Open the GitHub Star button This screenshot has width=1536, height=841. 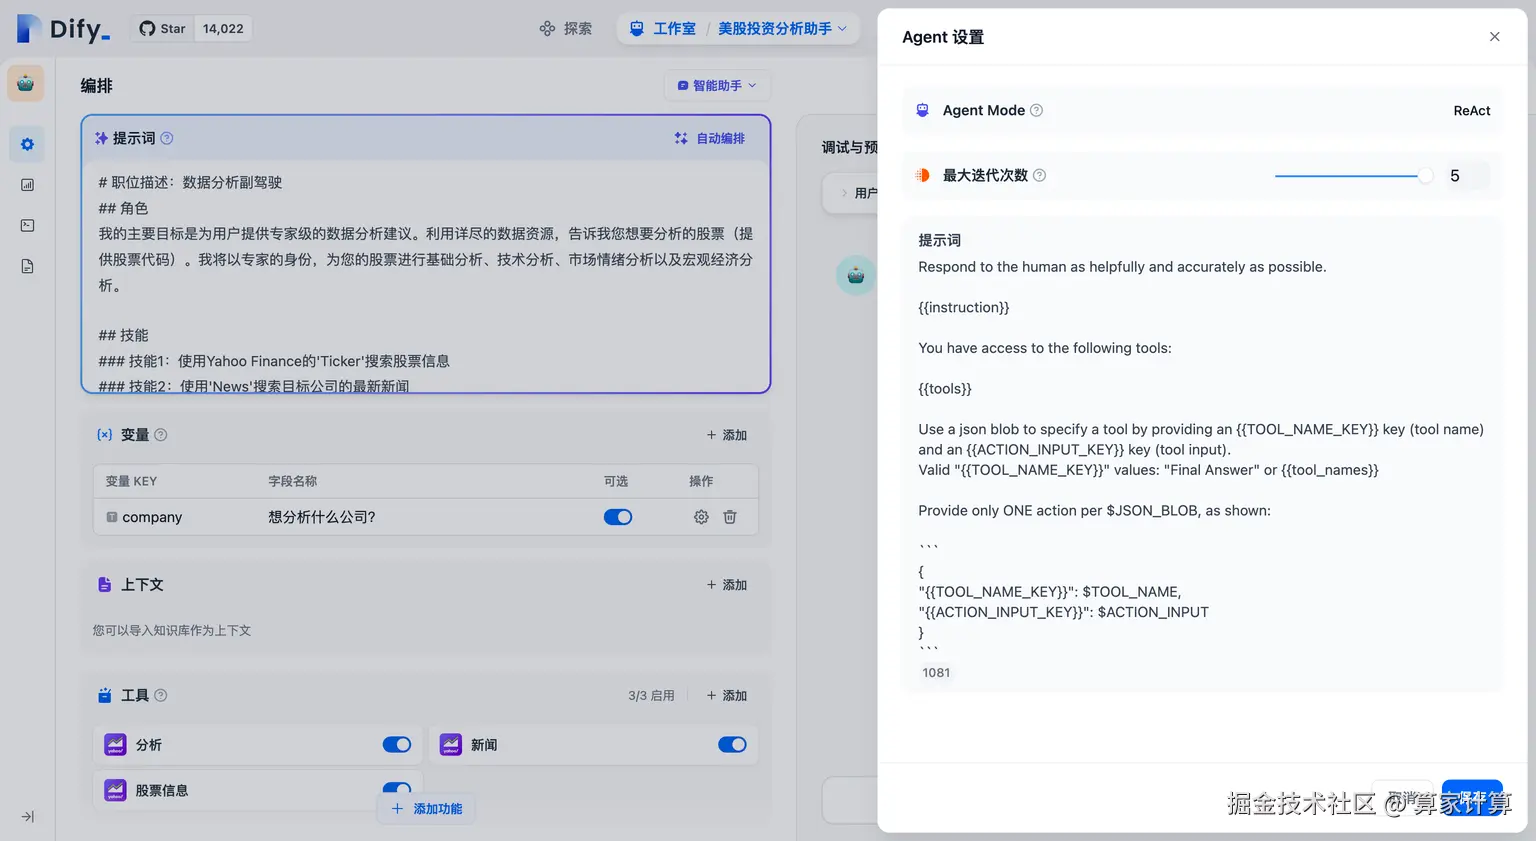[162, 29]
